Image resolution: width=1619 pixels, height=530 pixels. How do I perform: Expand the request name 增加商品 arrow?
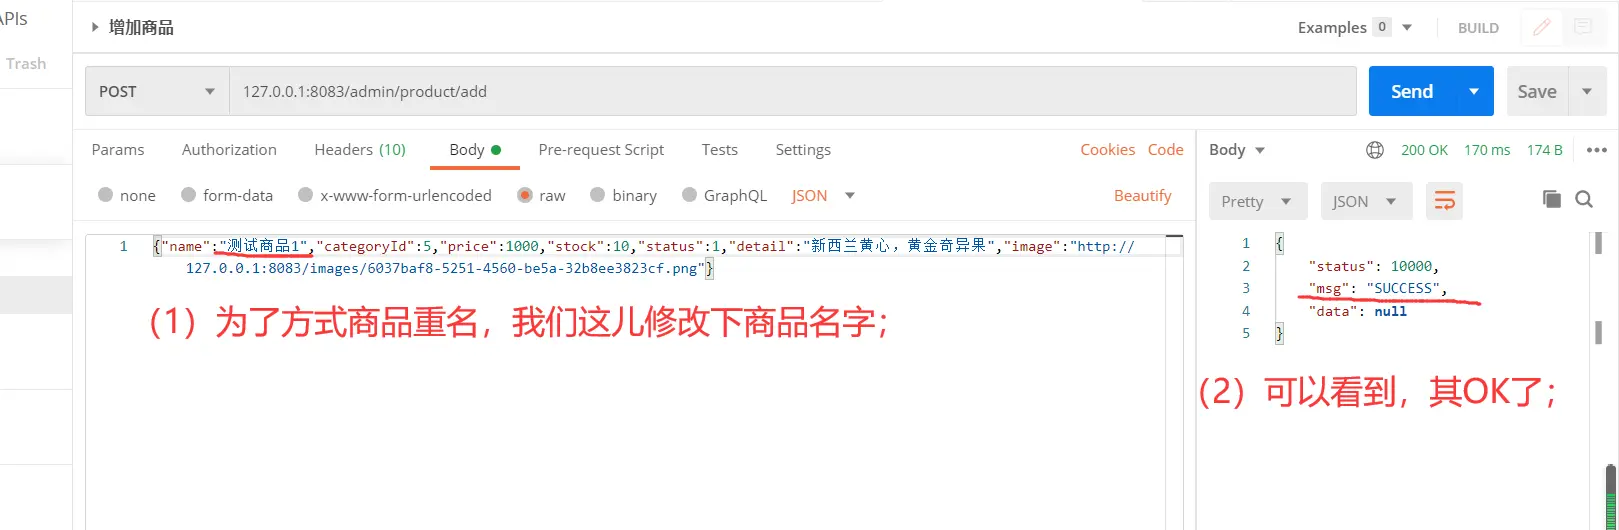click(x=95, y=27)
